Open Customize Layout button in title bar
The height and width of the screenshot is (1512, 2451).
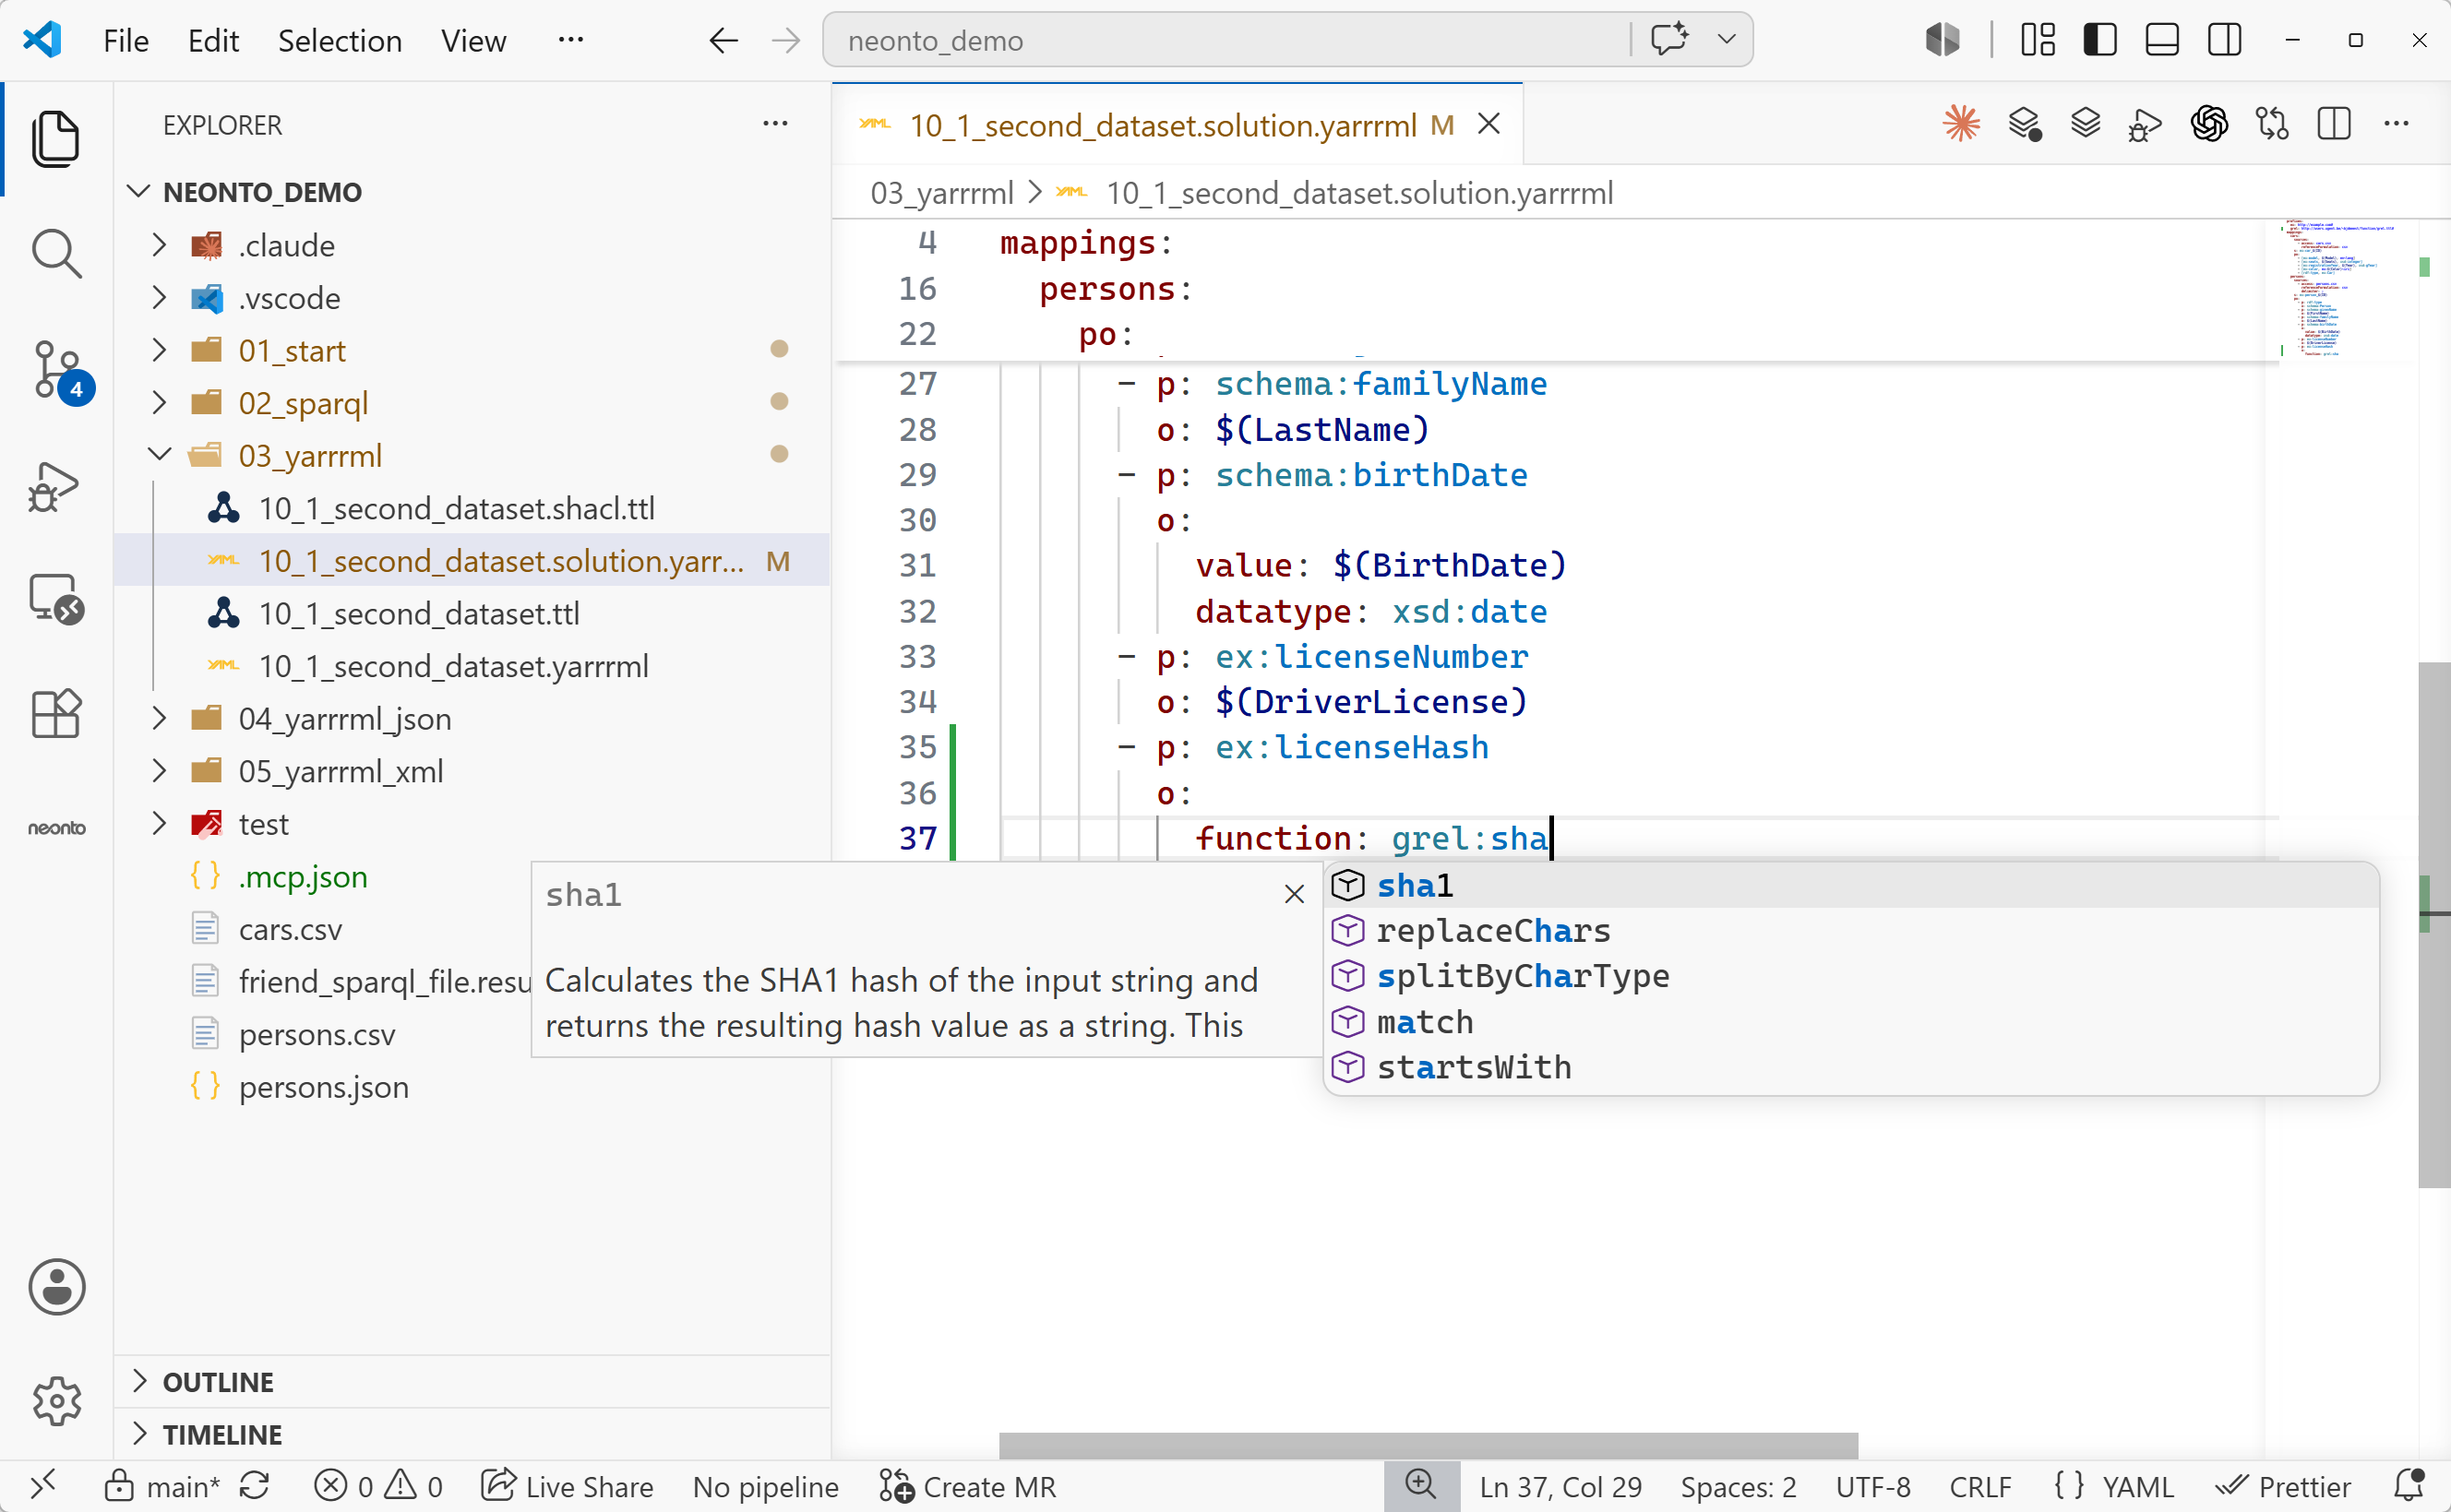pos(2037,40)
